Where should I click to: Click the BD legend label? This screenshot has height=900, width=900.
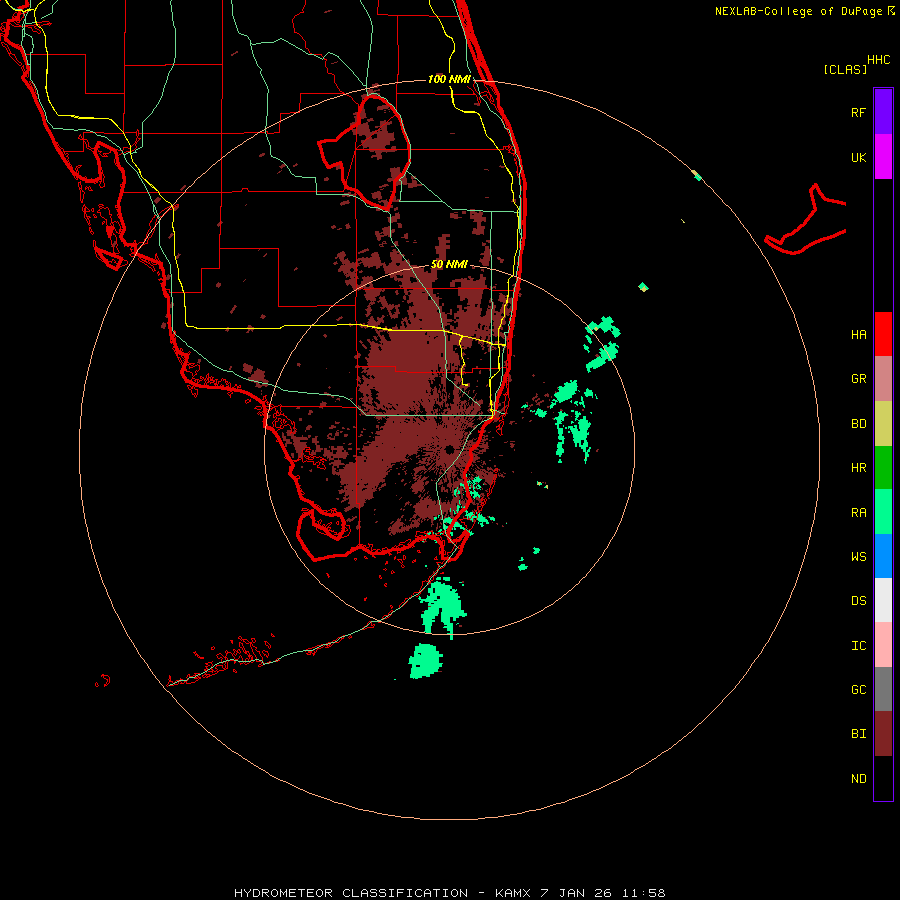[x=858, y=424]
